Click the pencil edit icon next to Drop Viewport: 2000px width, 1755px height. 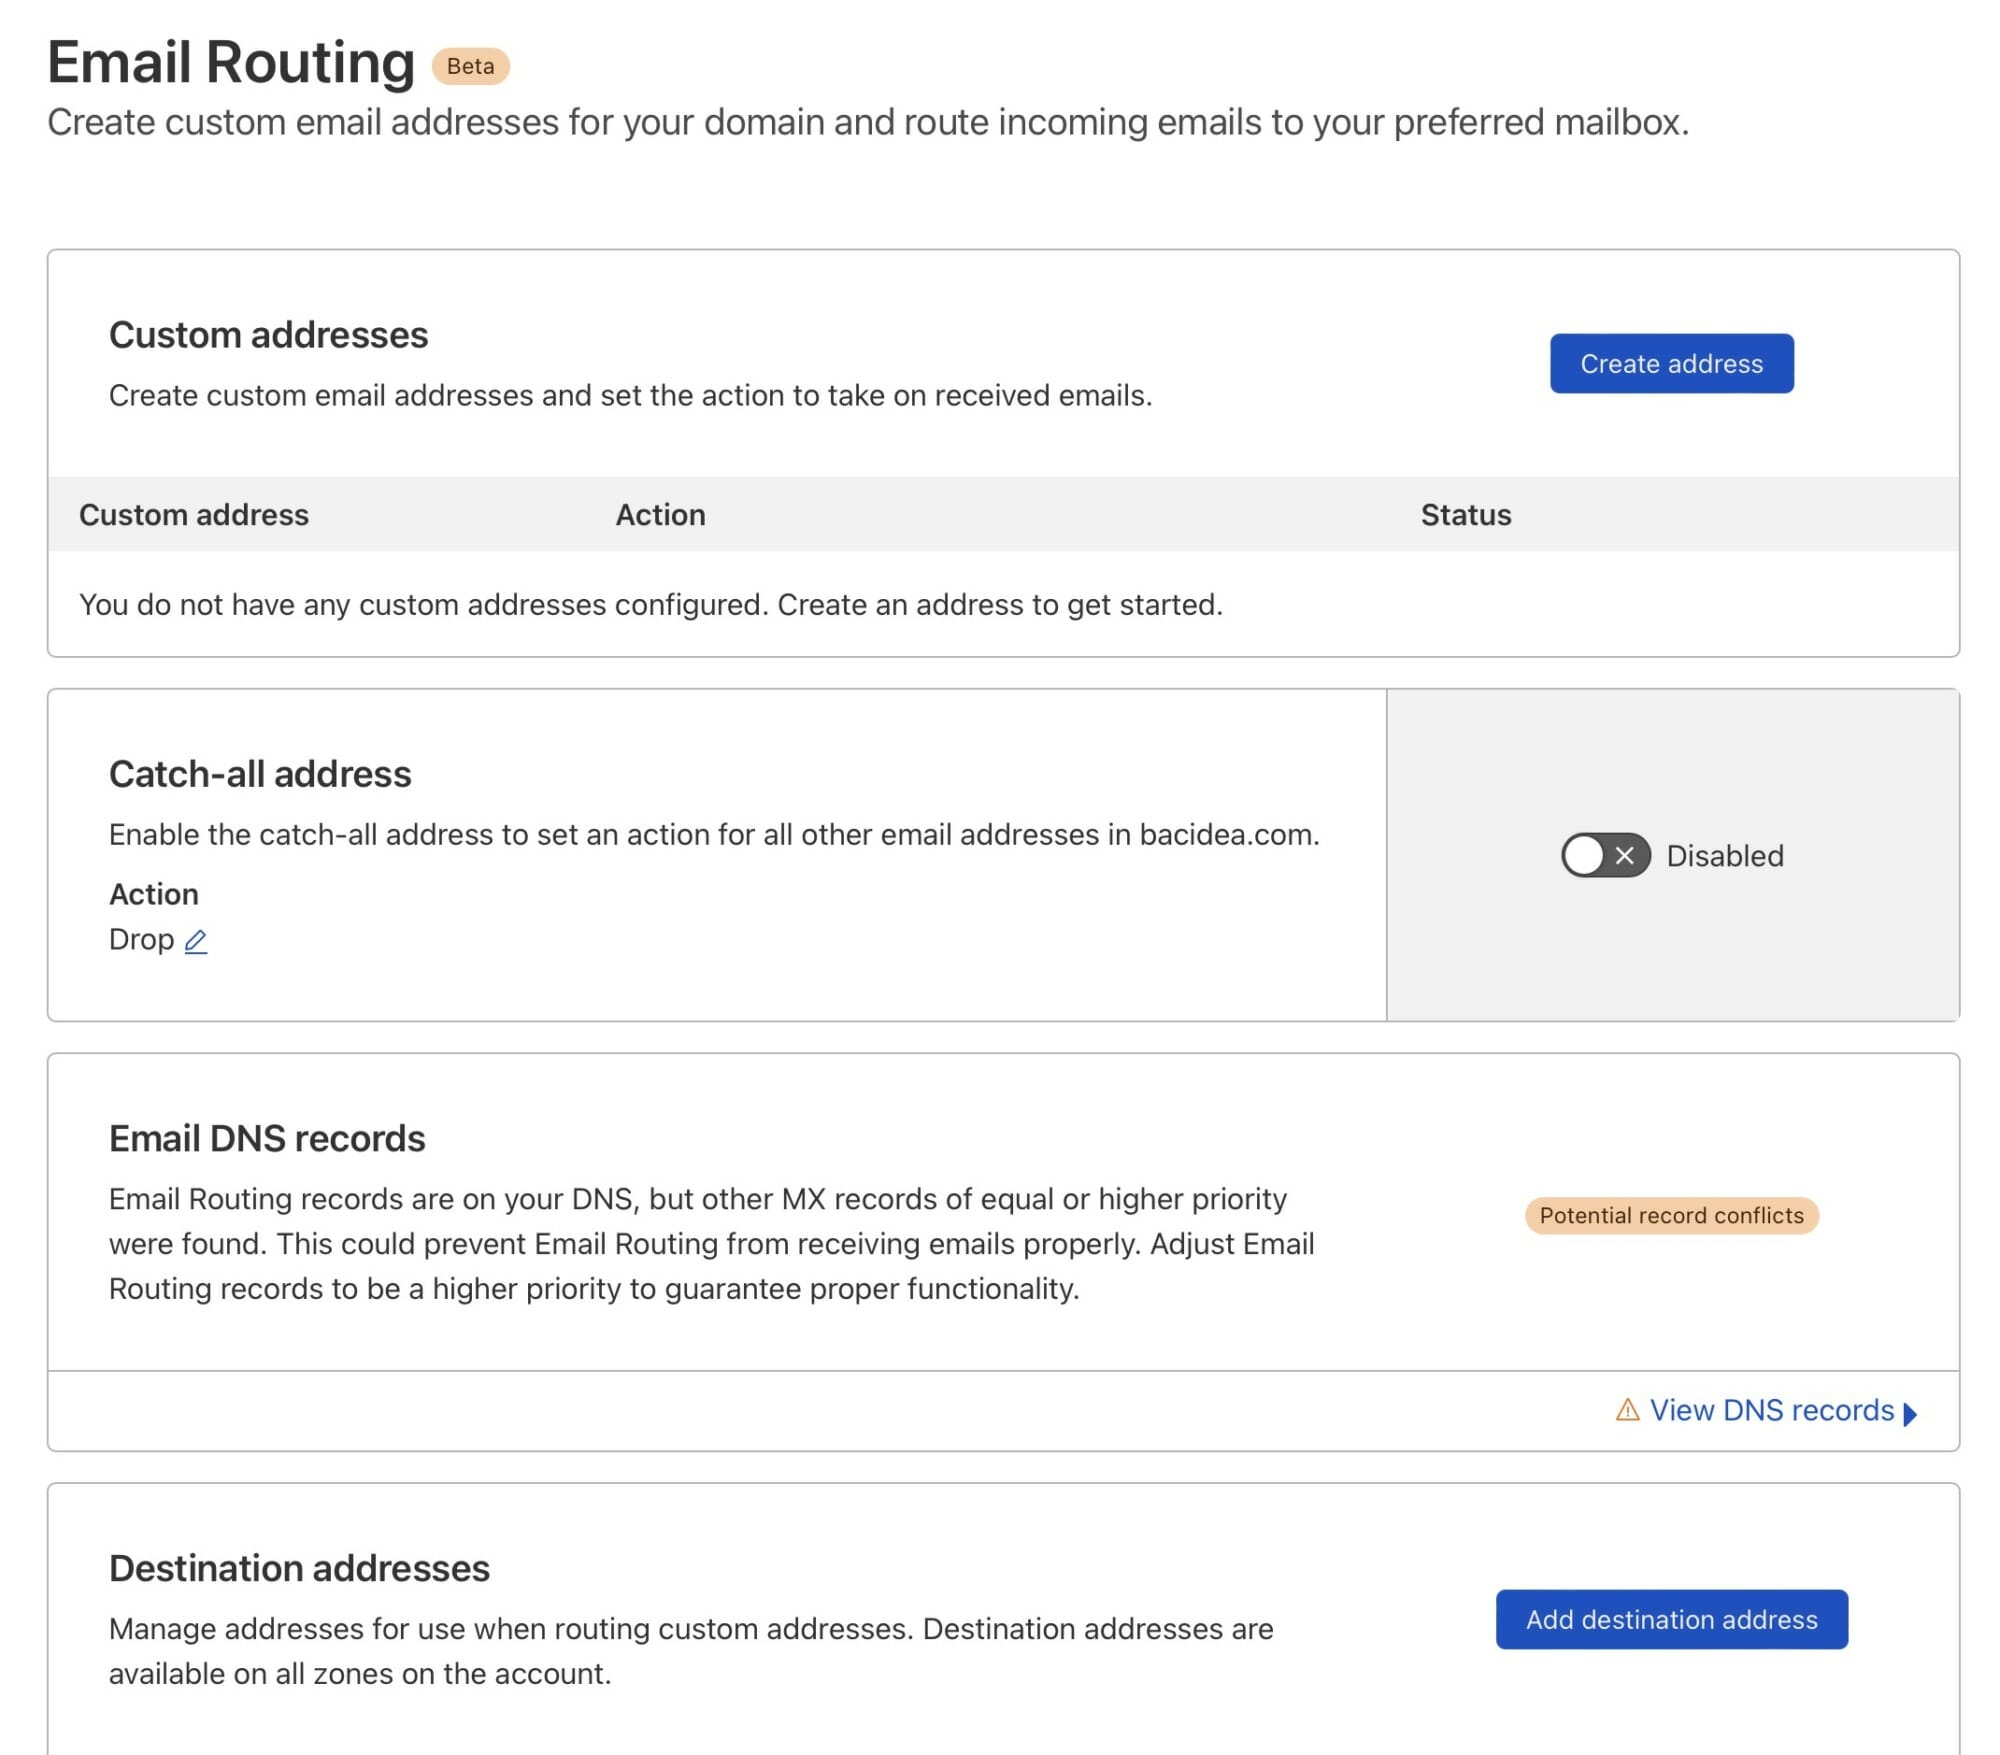tap(196, 941)
